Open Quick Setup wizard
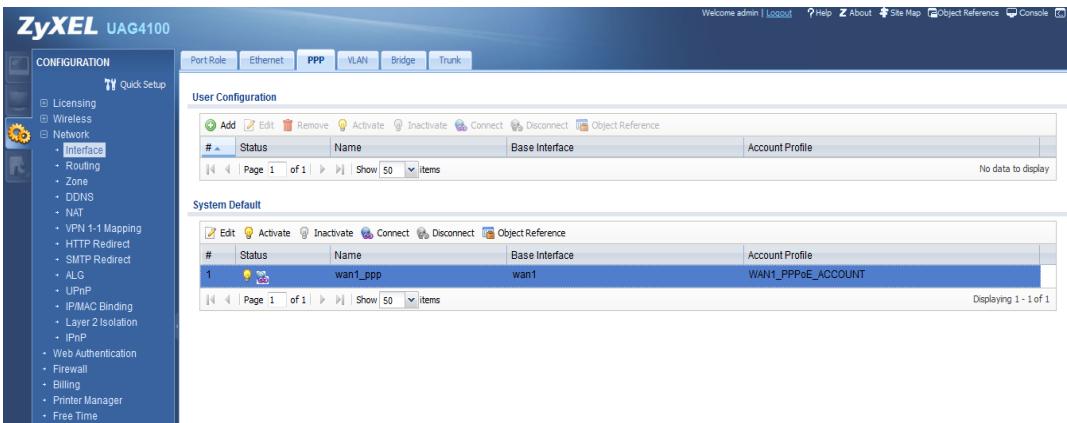1067x423 pixels. (x=135, y=84)
